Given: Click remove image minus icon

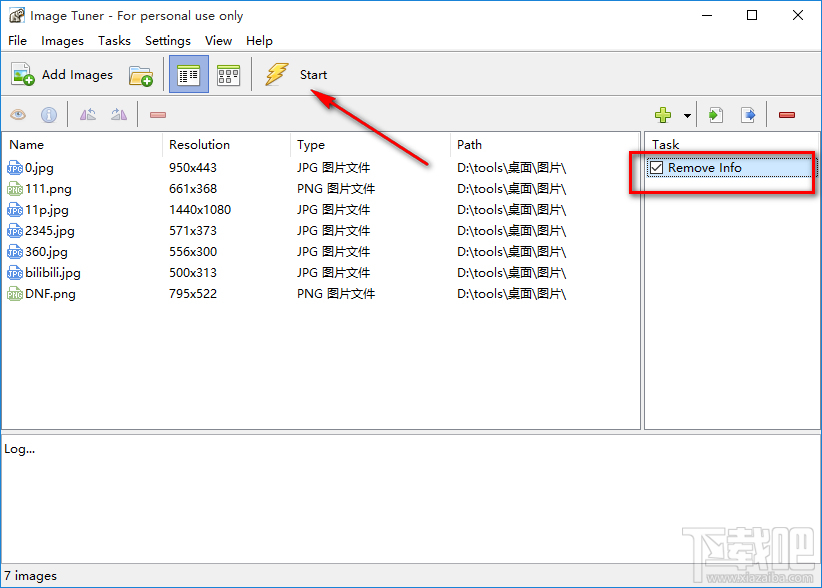Looking at the screenshot, I should 158,115.
